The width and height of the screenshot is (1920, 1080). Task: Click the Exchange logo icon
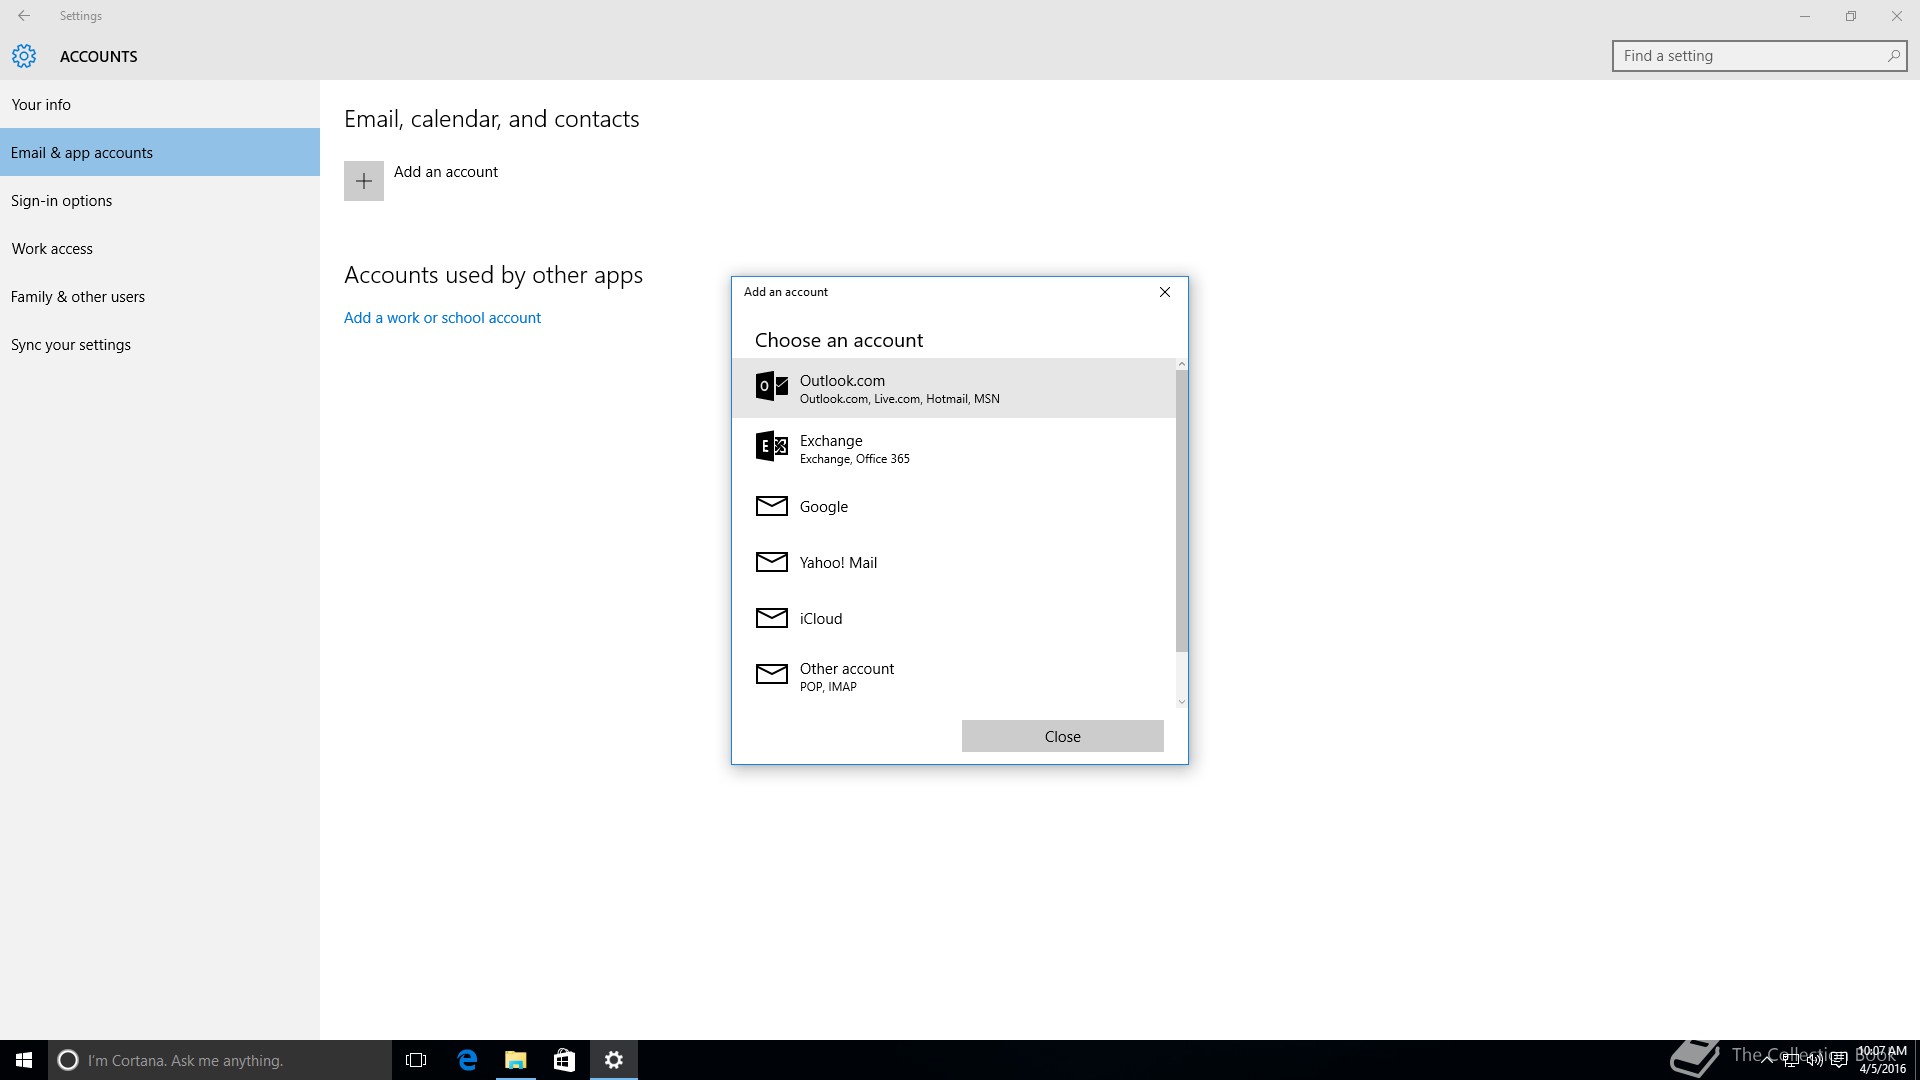point(771,446)
